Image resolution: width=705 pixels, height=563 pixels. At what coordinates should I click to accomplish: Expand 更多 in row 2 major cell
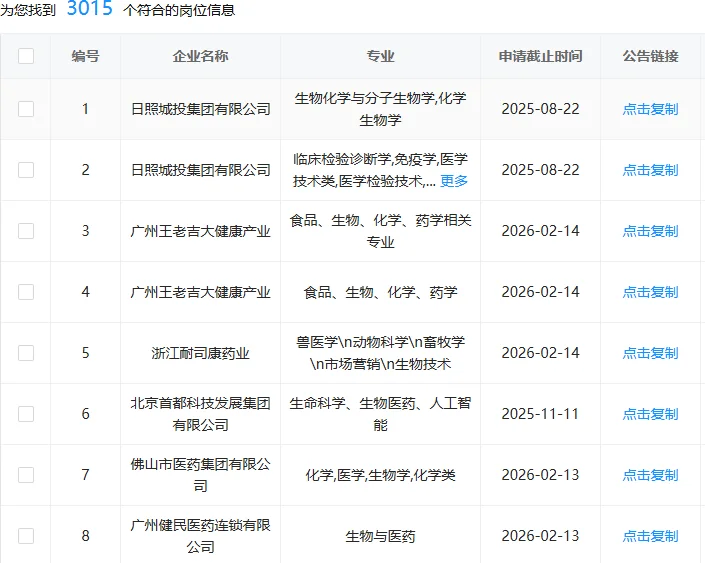click(454, 181)
